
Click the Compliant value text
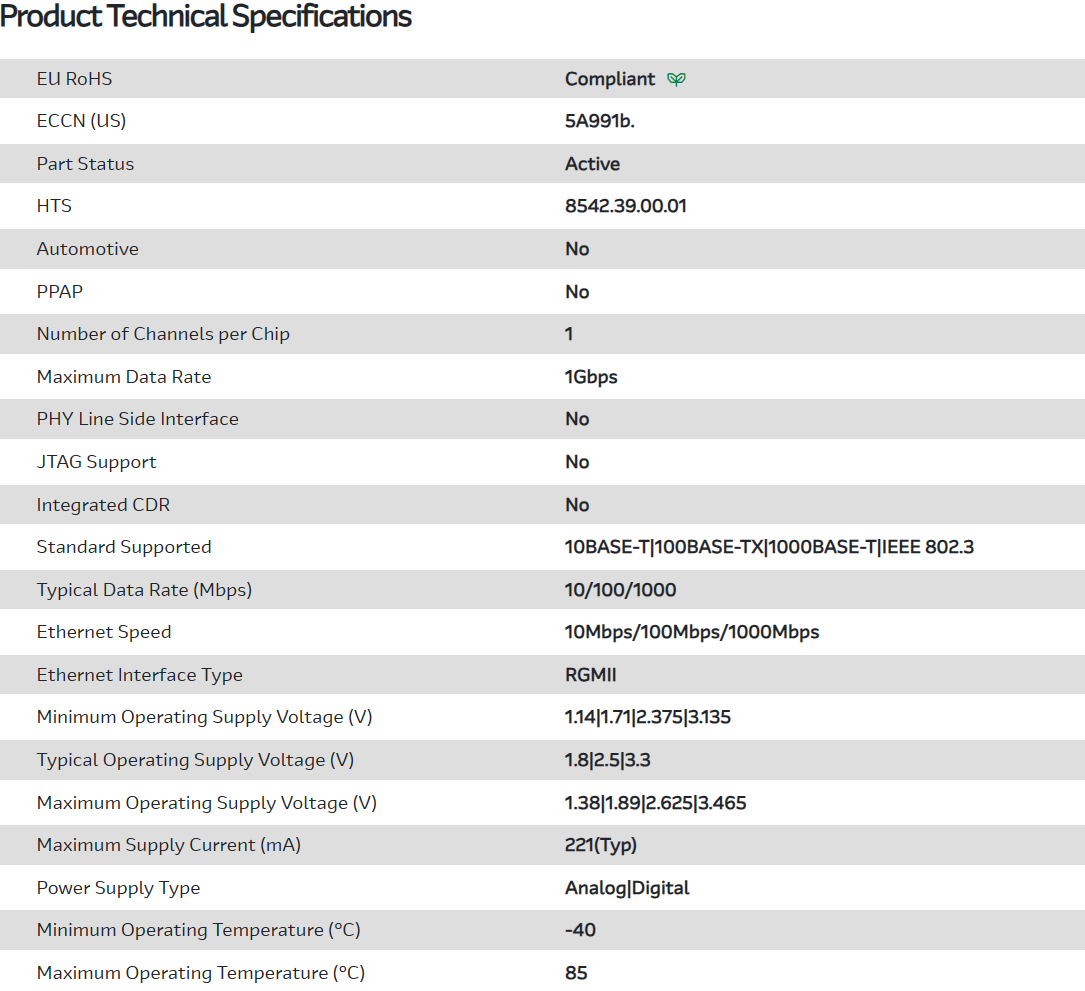pos(610,79)
